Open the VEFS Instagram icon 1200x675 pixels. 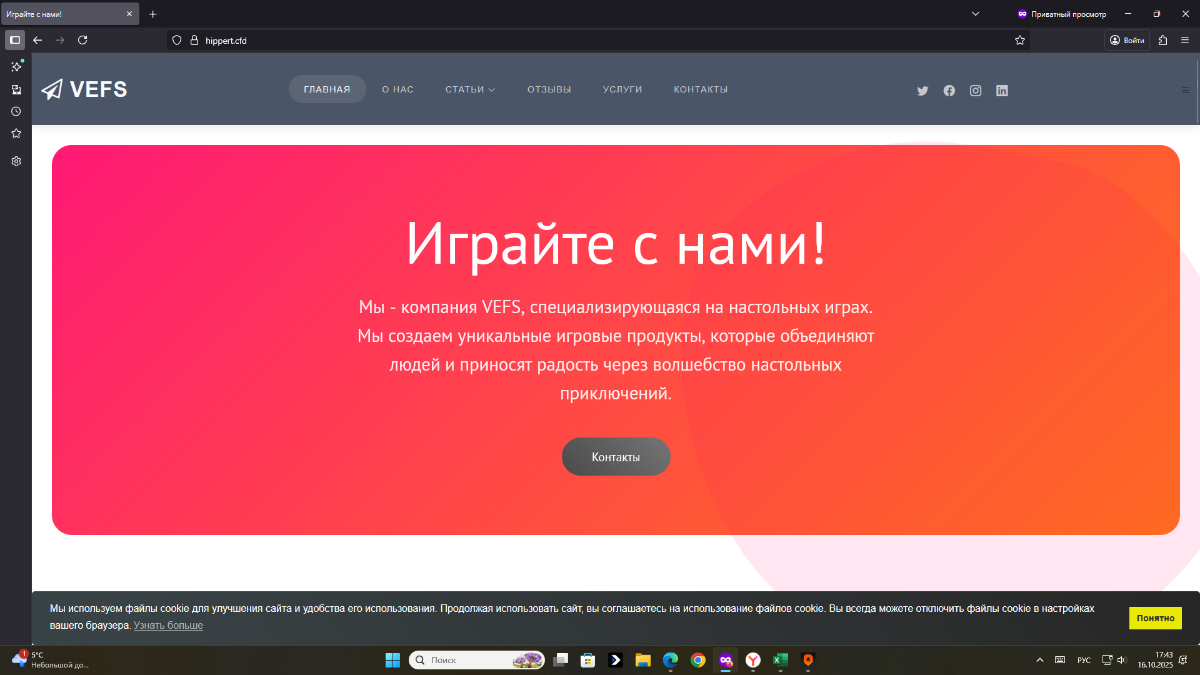click(976, 90)
